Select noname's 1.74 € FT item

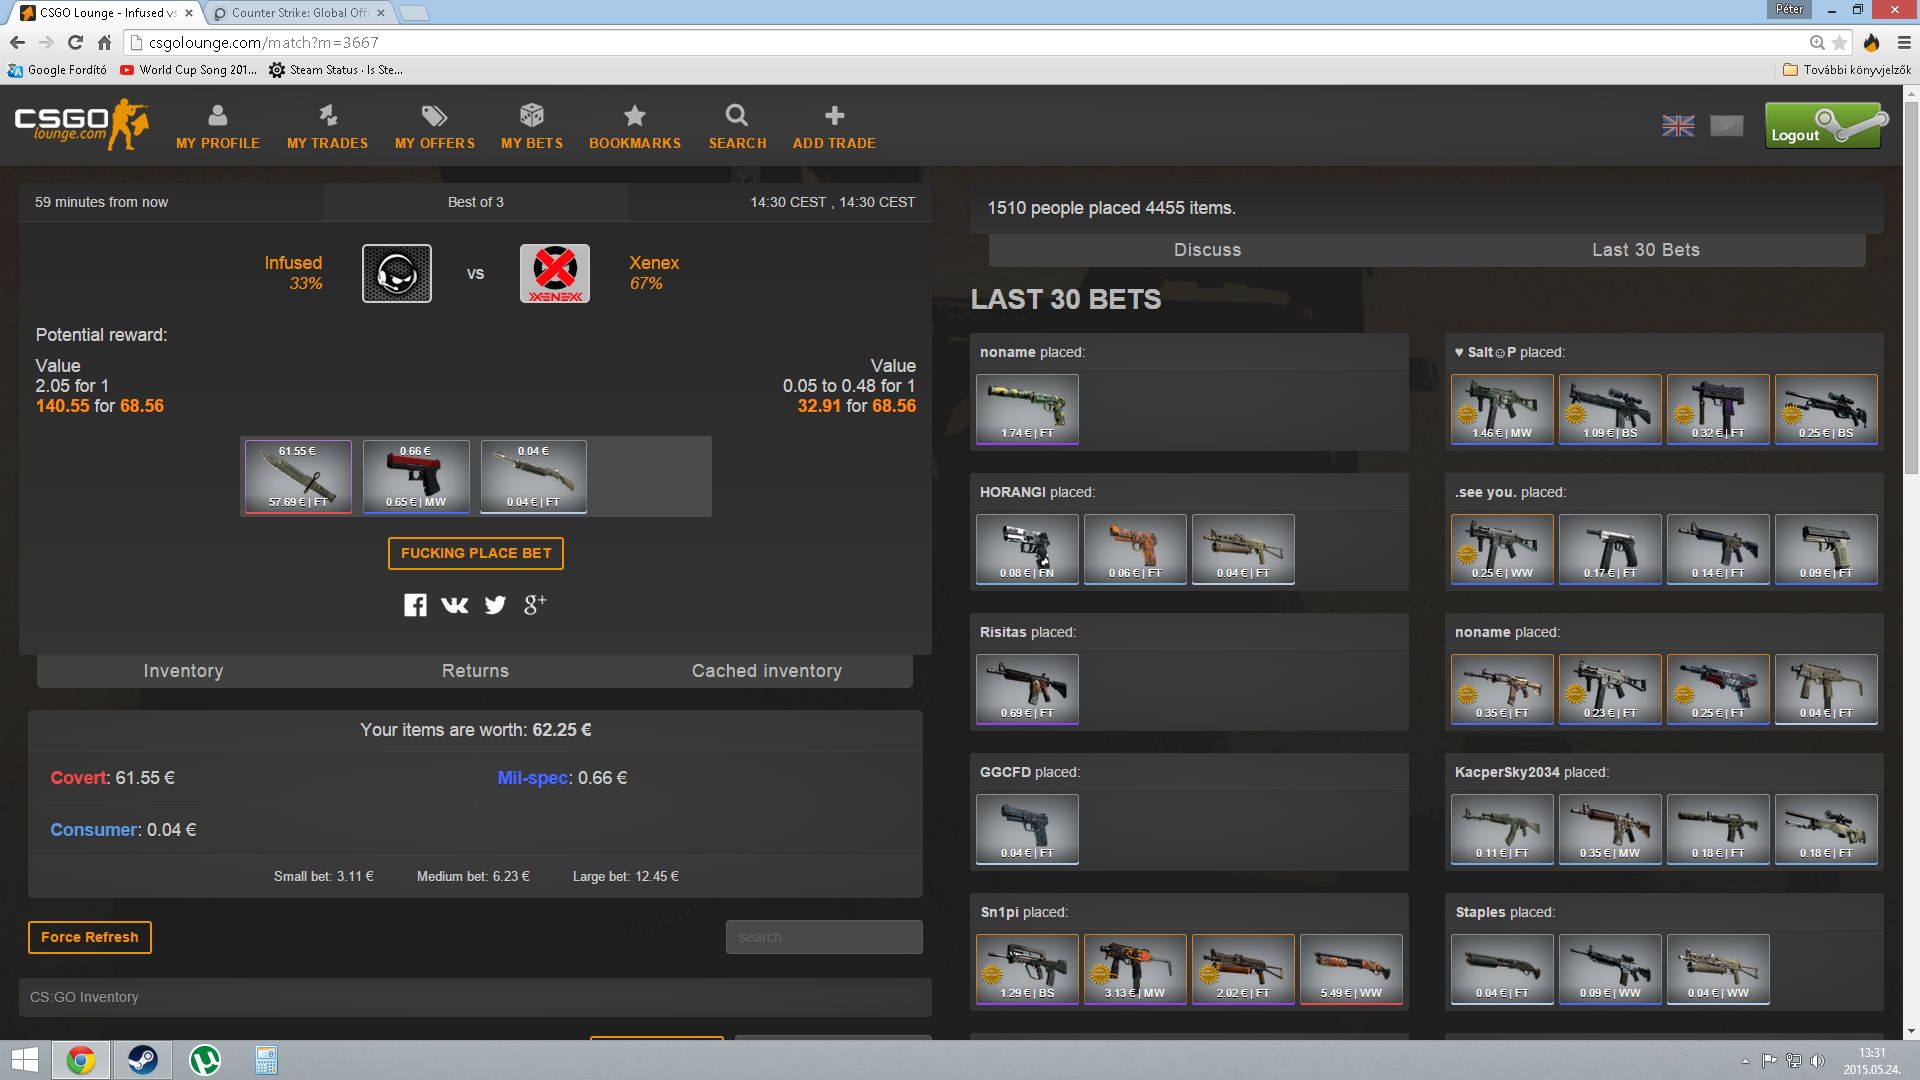(1027, 409)
